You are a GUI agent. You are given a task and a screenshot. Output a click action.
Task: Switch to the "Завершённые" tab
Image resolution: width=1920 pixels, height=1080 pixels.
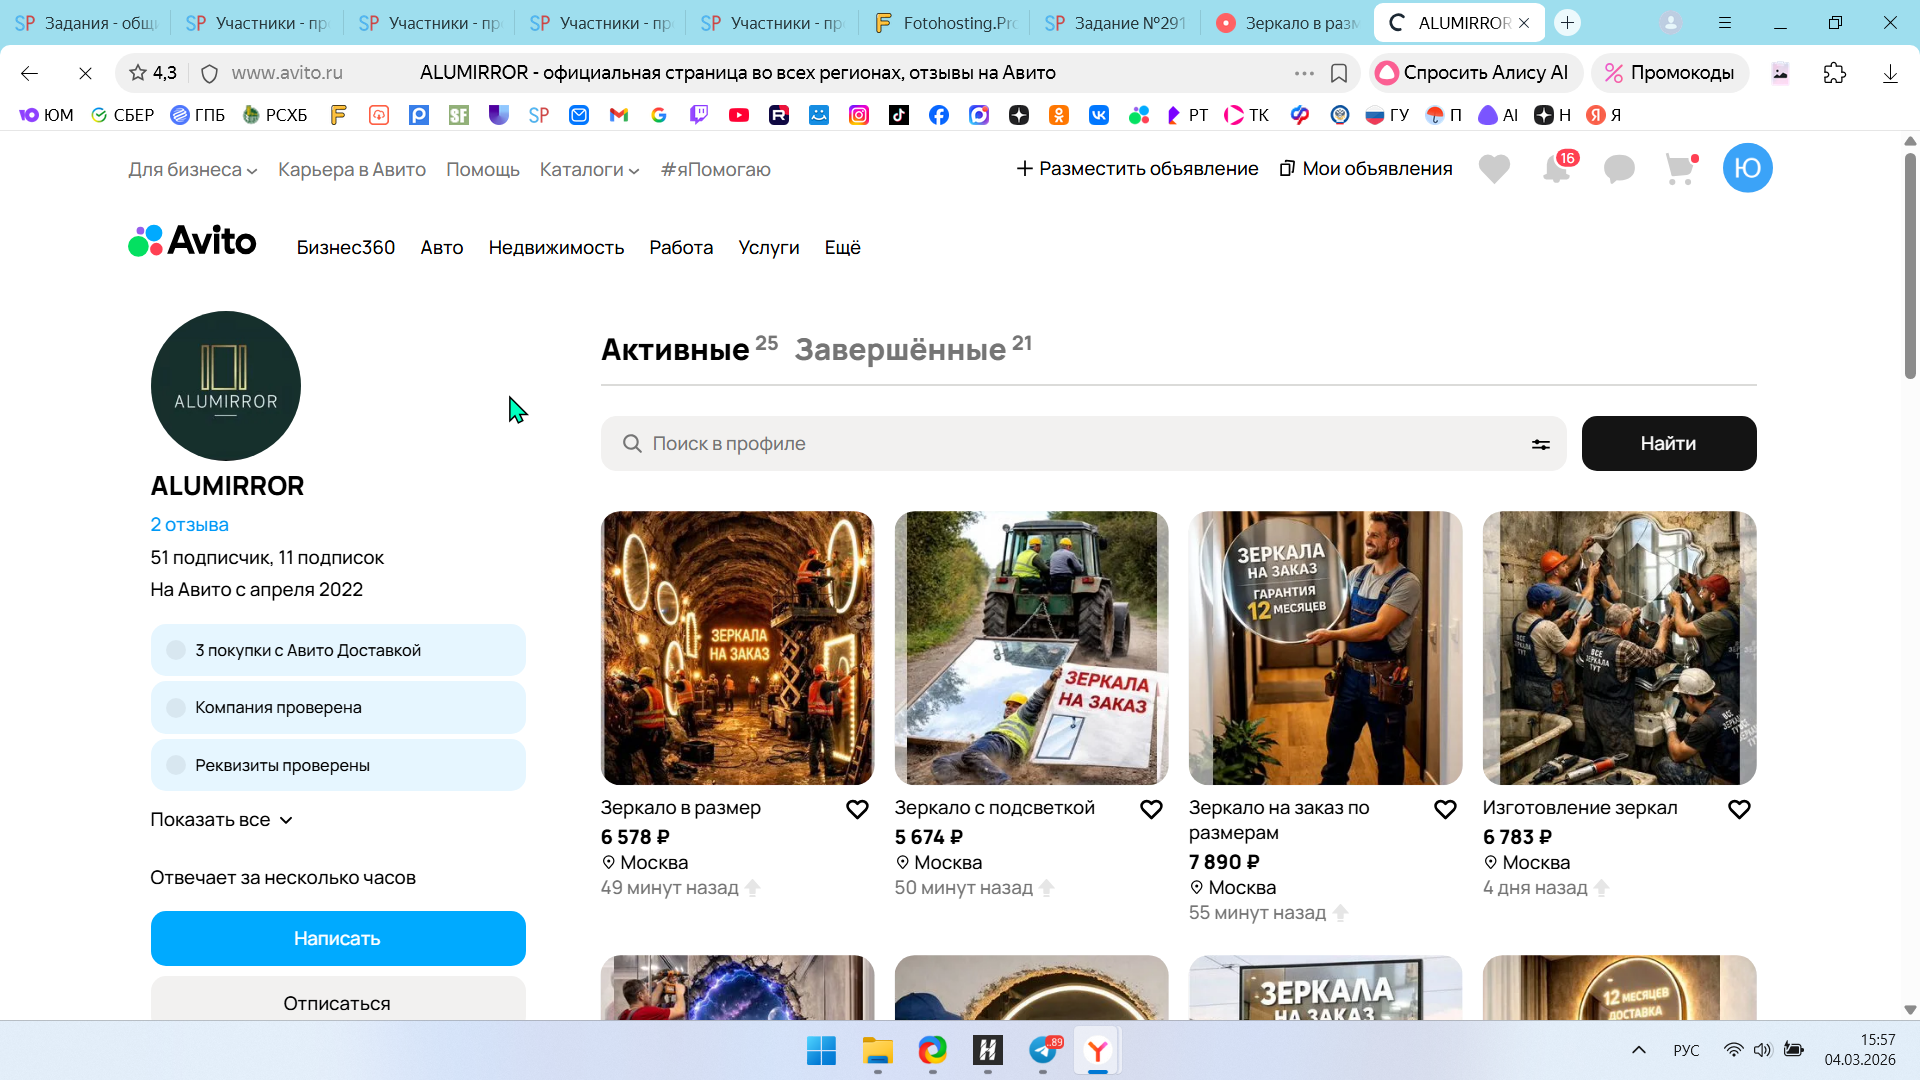(x=900, y=350)
